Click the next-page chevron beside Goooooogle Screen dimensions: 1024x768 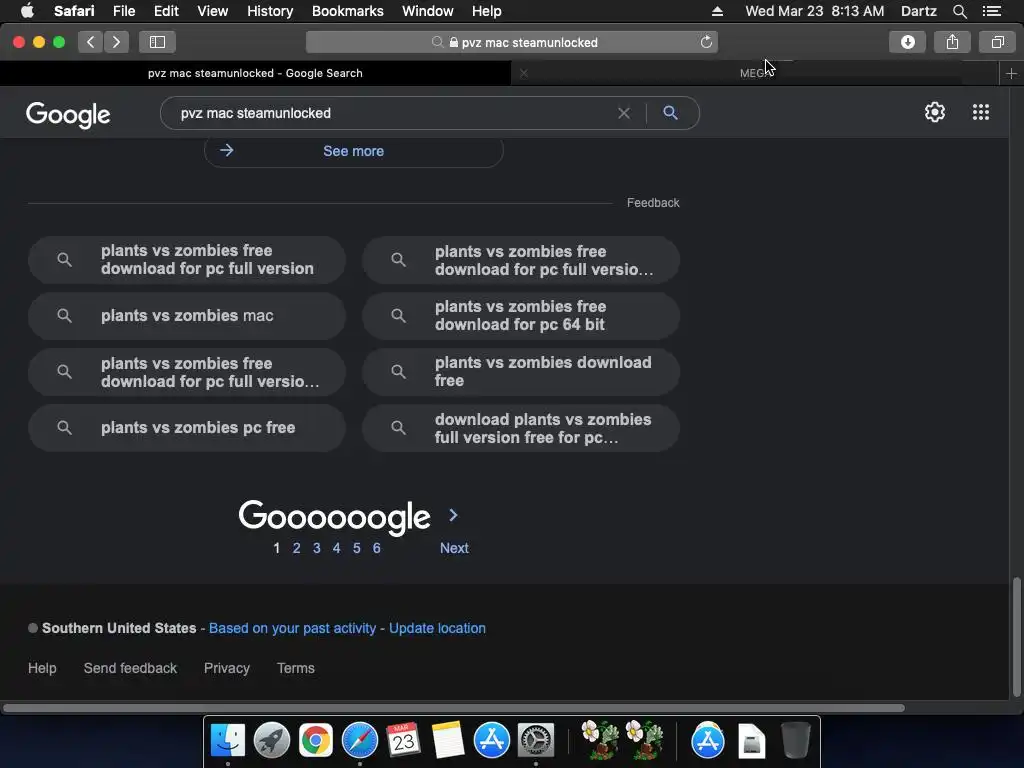point(453,515)
